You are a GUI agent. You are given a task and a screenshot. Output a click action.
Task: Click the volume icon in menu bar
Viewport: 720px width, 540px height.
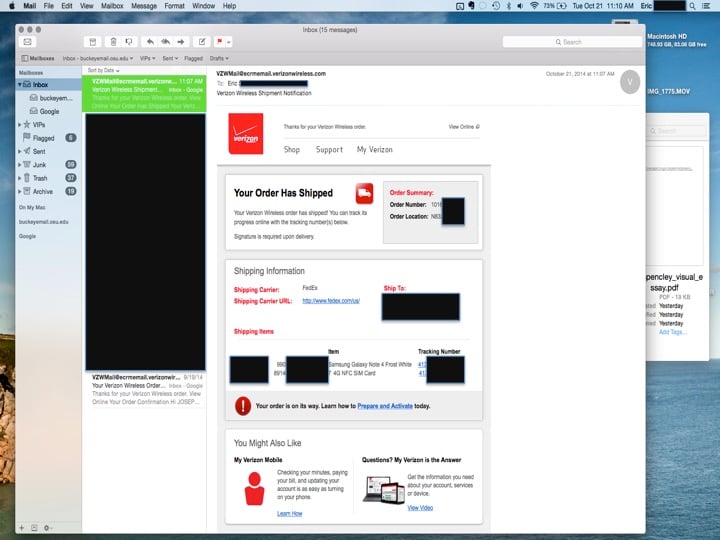click(520, 6)
